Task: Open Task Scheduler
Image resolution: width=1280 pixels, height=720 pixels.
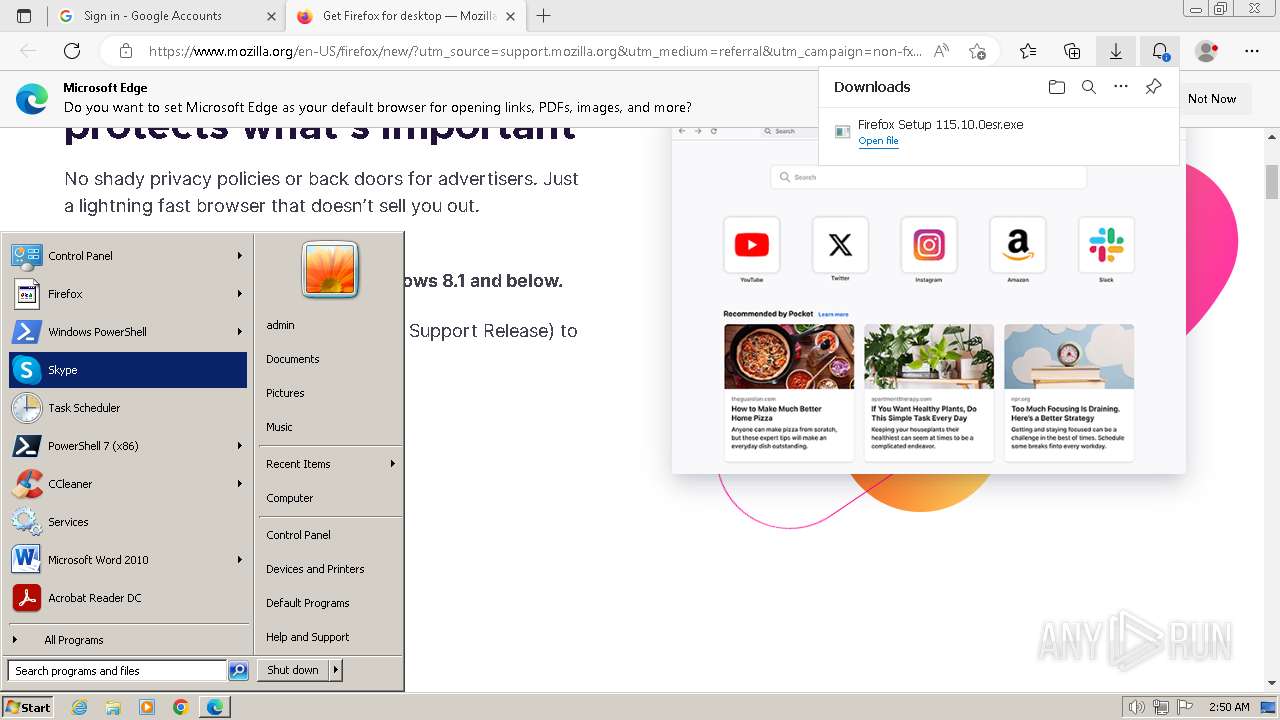Action: 127,408
